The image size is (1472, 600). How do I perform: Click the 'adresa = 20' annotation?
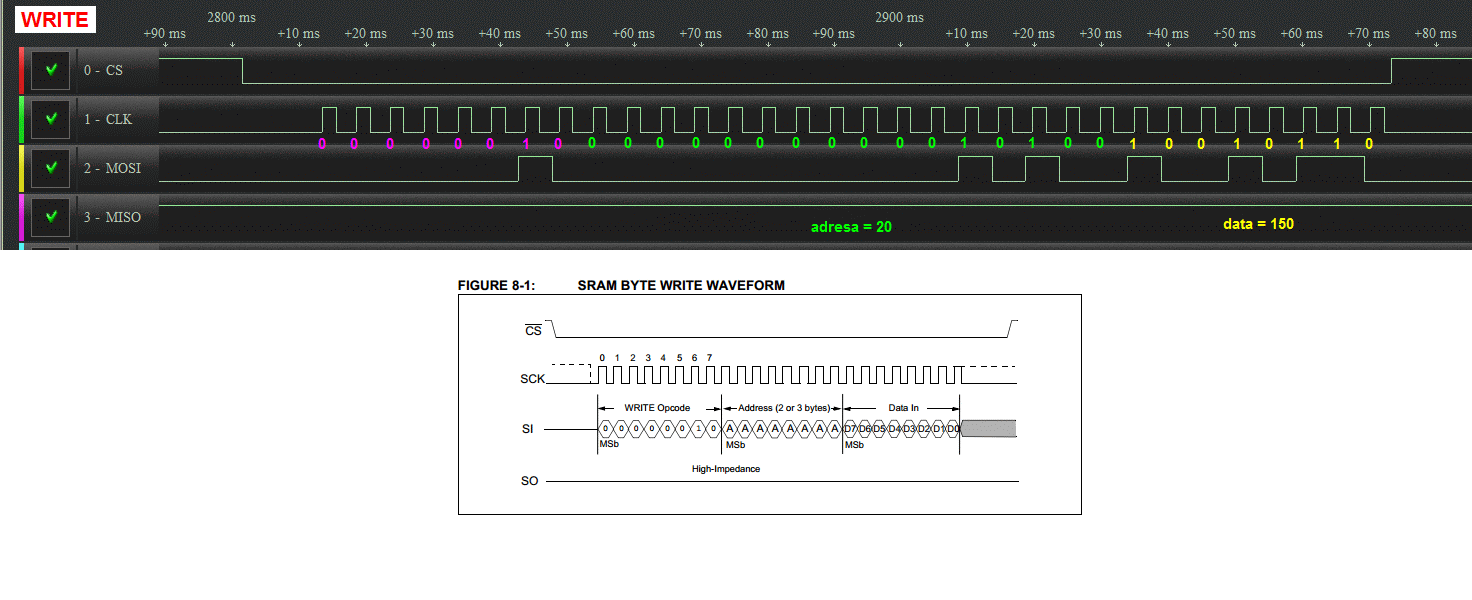[851, 227]
